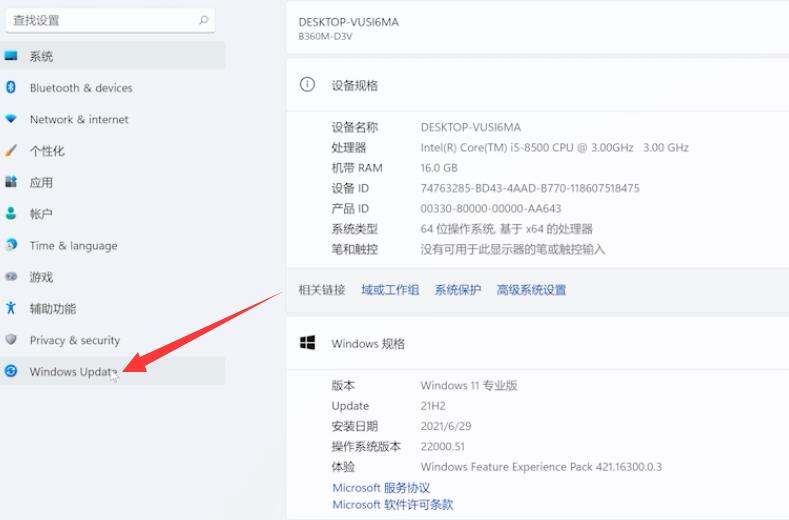Click the Gaming (游戏) controller icon
The image size is (789, 520).
coord(11,276)
